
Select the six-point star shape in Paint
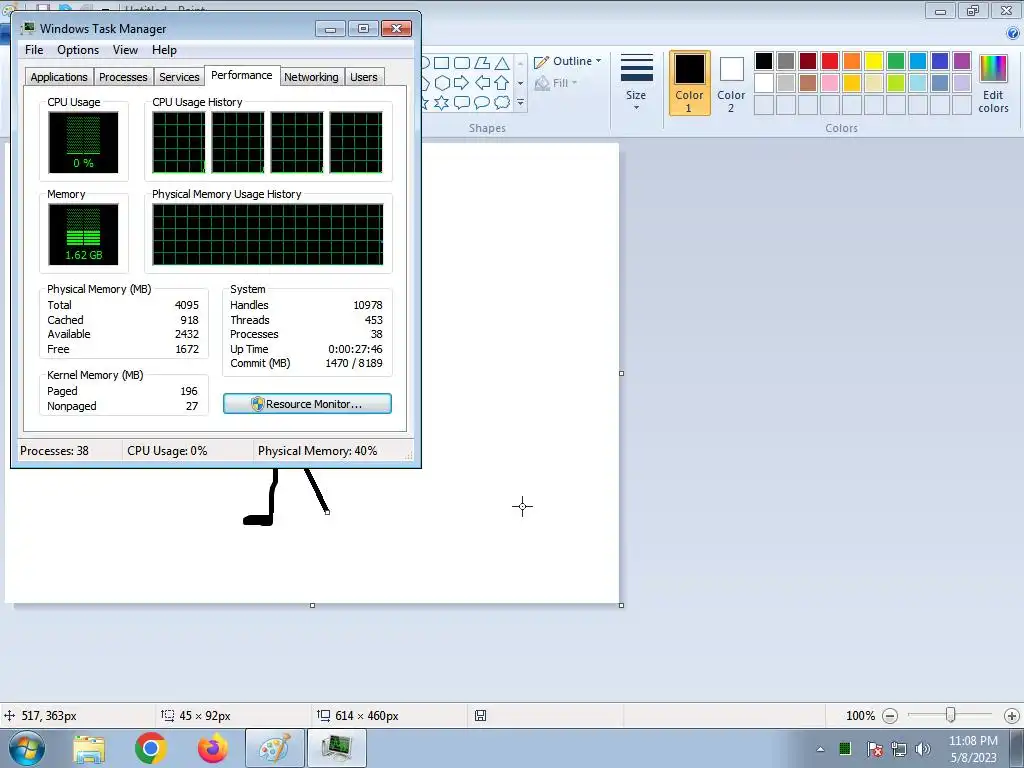(442, 103)
